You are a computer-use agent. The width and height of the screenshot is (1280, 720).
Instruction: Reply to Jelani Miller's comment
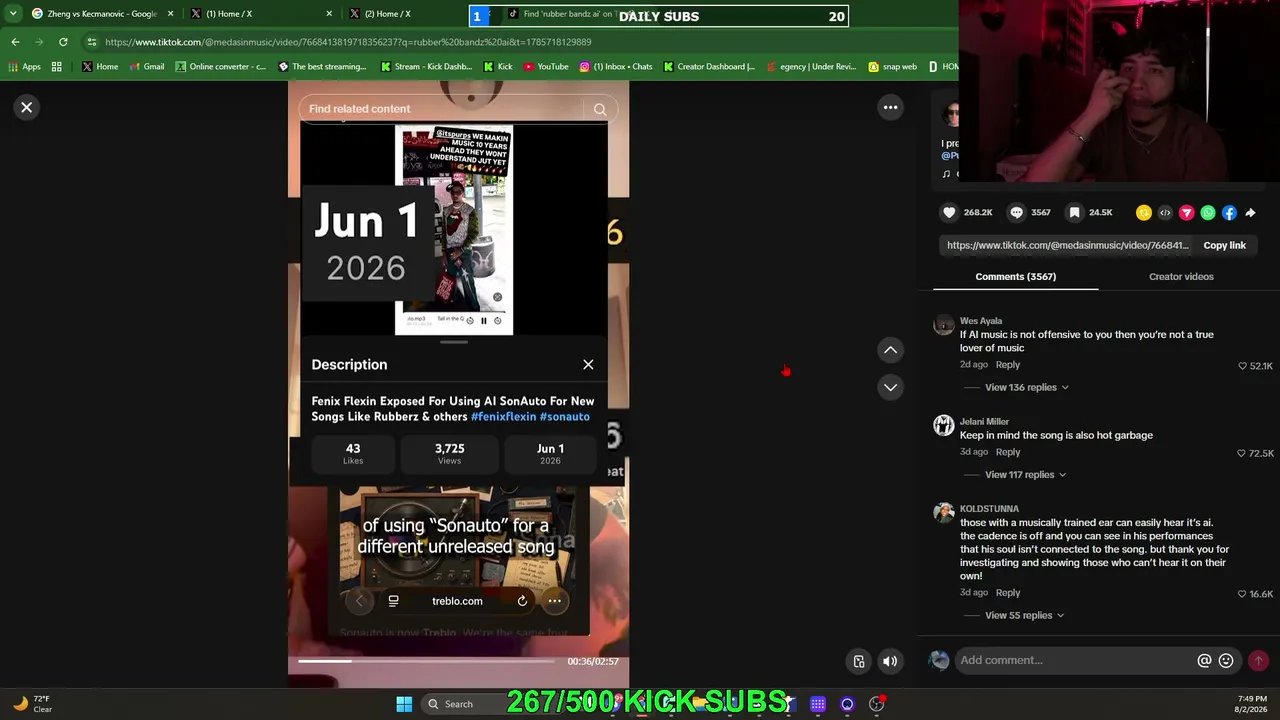tap(1007, 452)
